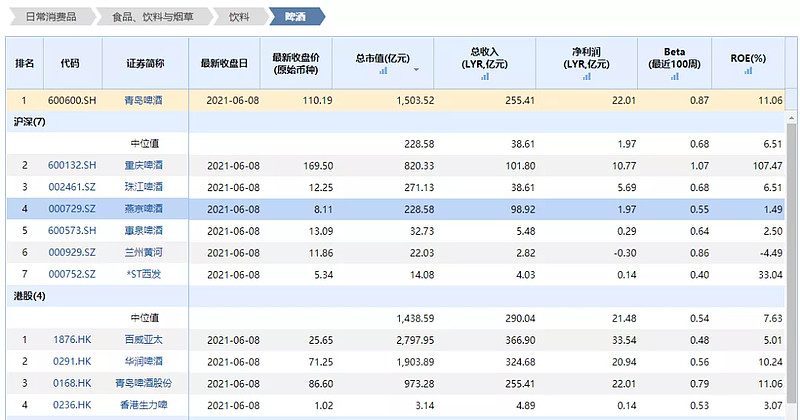Click 兰州黄河 security name
Image resolution: width=800 pixels, height=420 pixels.
point(144,253)
